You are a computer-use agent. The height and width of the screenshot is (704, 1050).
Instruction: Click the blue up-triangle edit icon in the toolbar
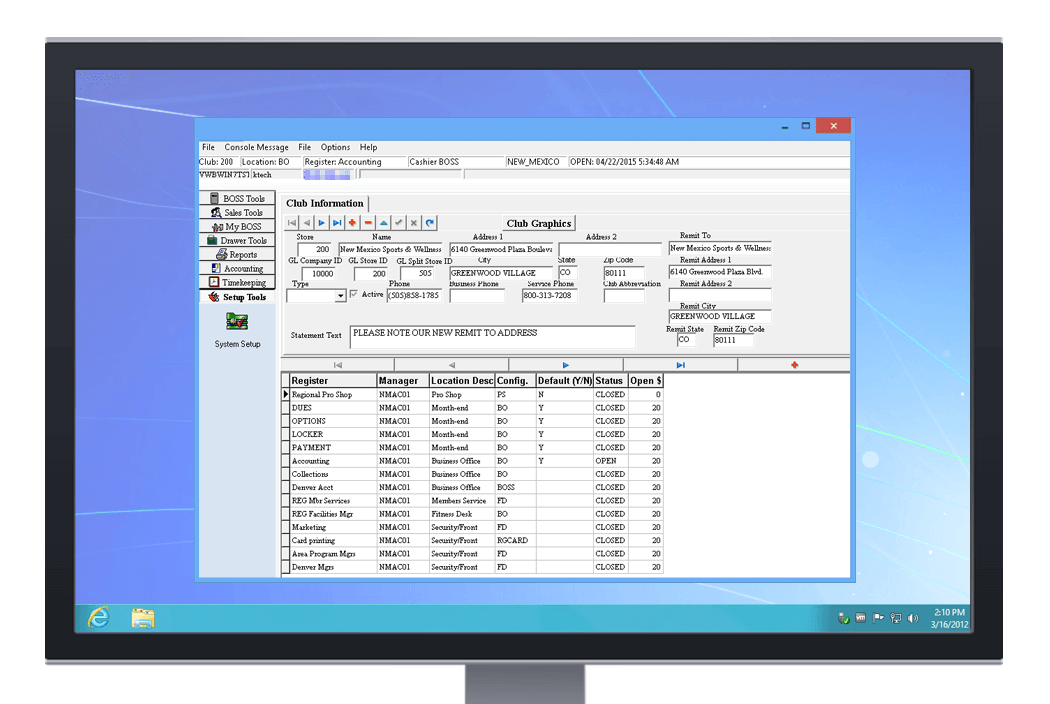click(x=383, y=222)
